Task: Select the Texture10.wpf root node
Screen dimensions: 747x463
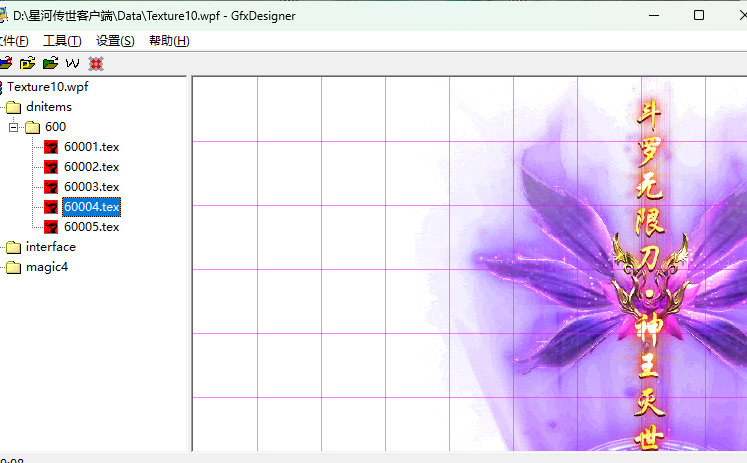Action: pos(48,87)
